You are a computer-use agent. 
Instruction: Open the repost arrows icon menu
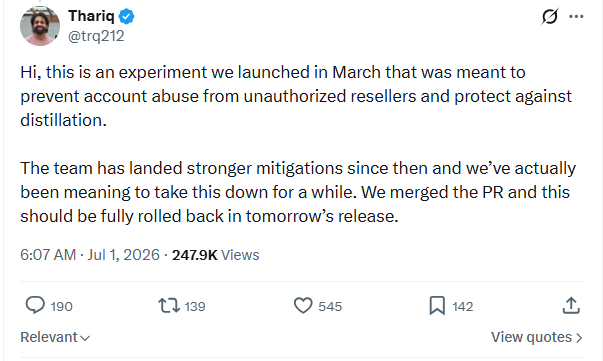point(169,306)
